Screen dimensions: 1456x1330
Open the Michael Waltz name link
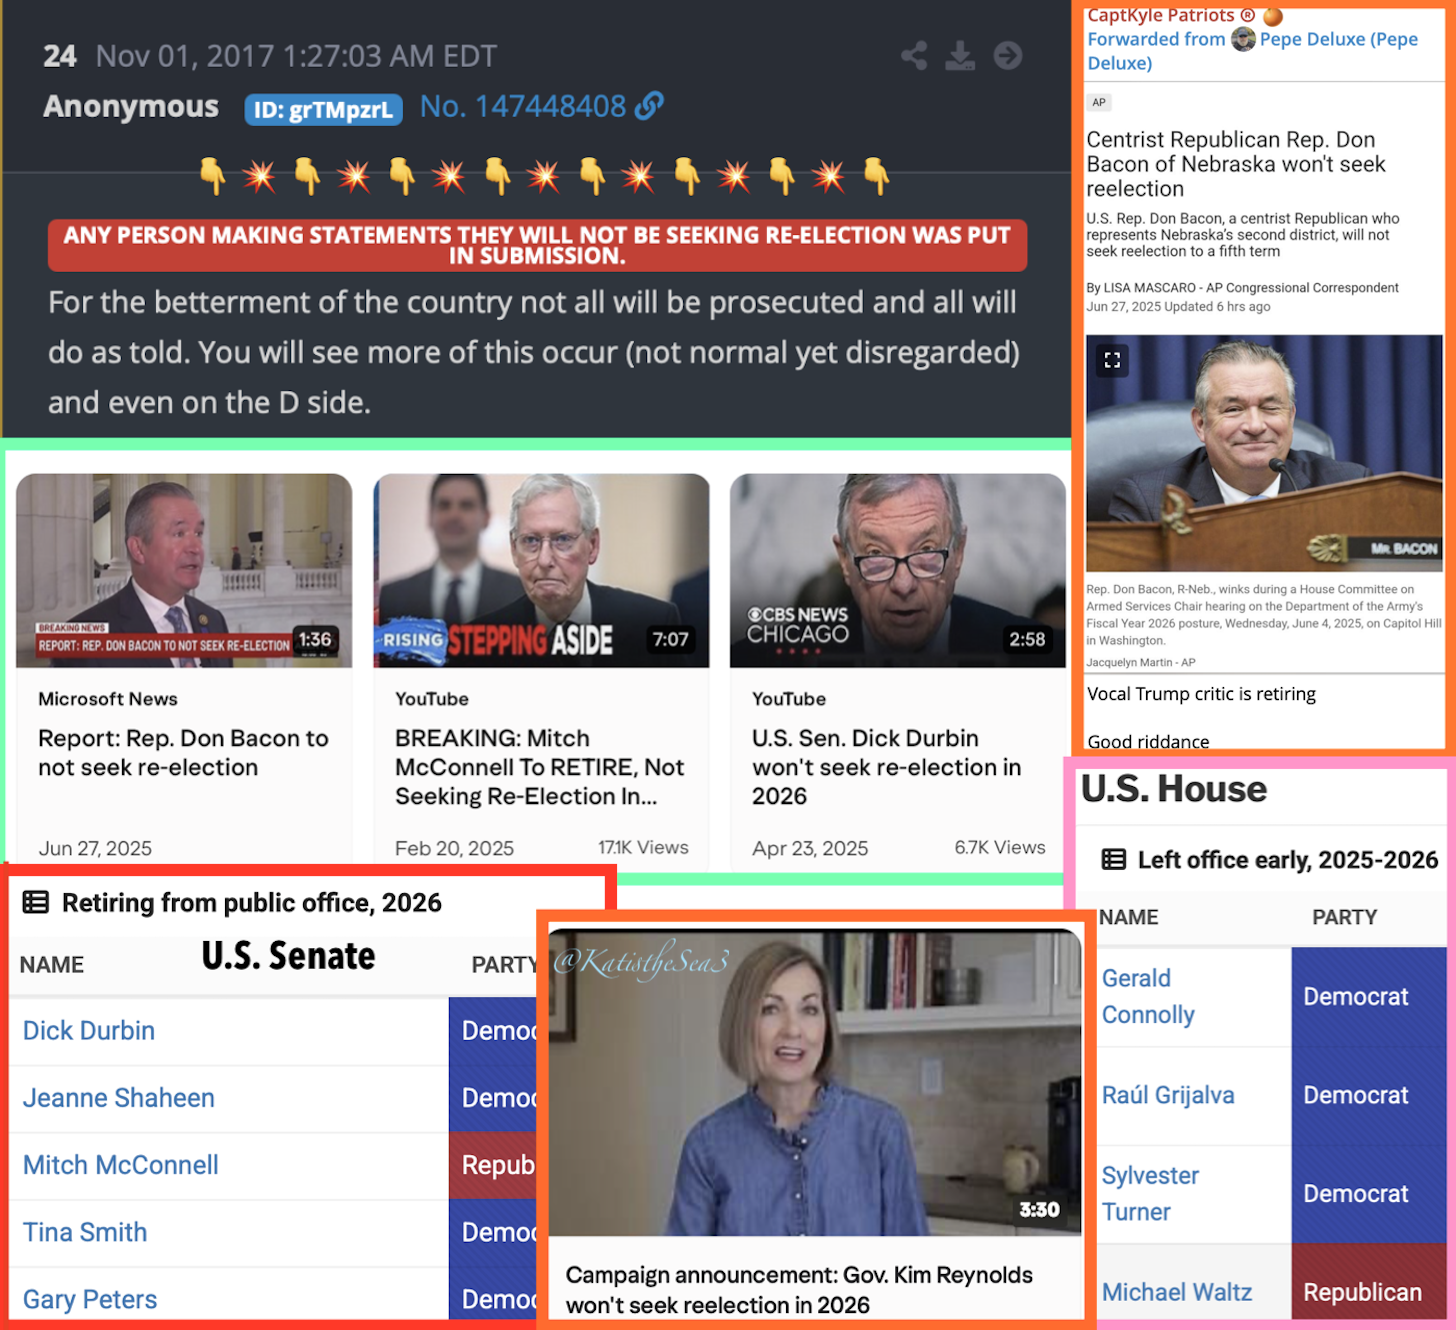(x=1177, y=1292)
